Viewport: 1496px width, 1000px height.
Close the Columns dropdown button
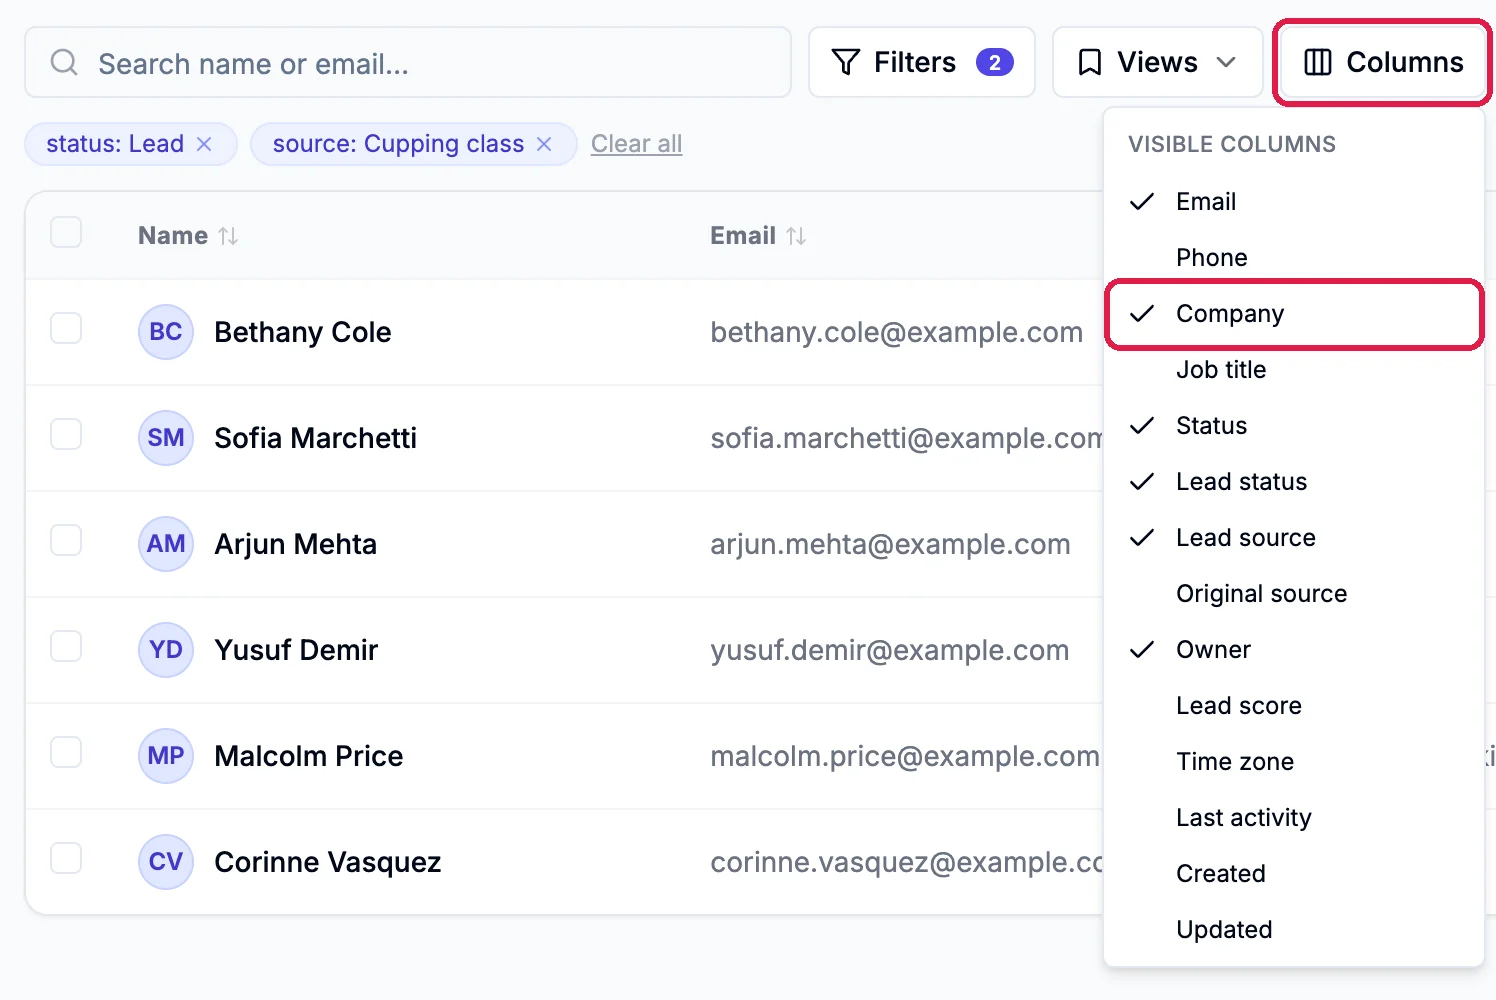[x=1383, y=62]
